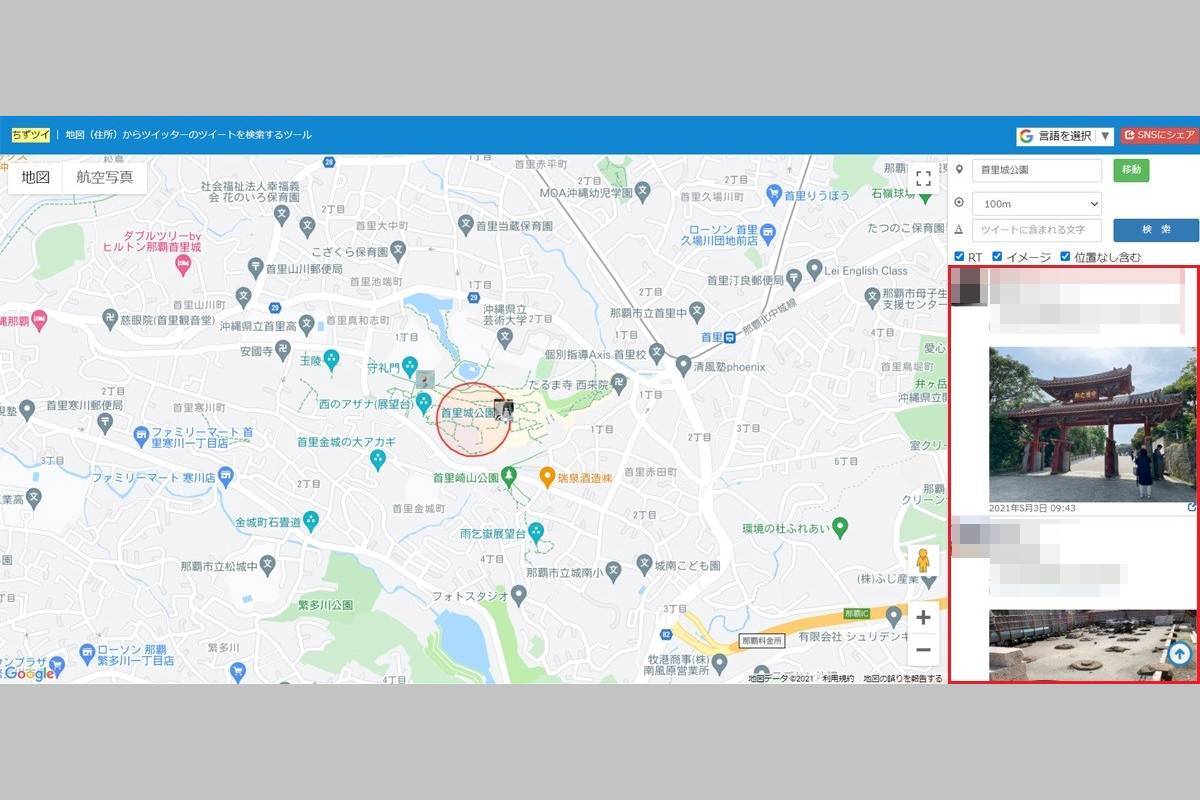Open the 100m radius dropdown

click(x=1037, y=204)
